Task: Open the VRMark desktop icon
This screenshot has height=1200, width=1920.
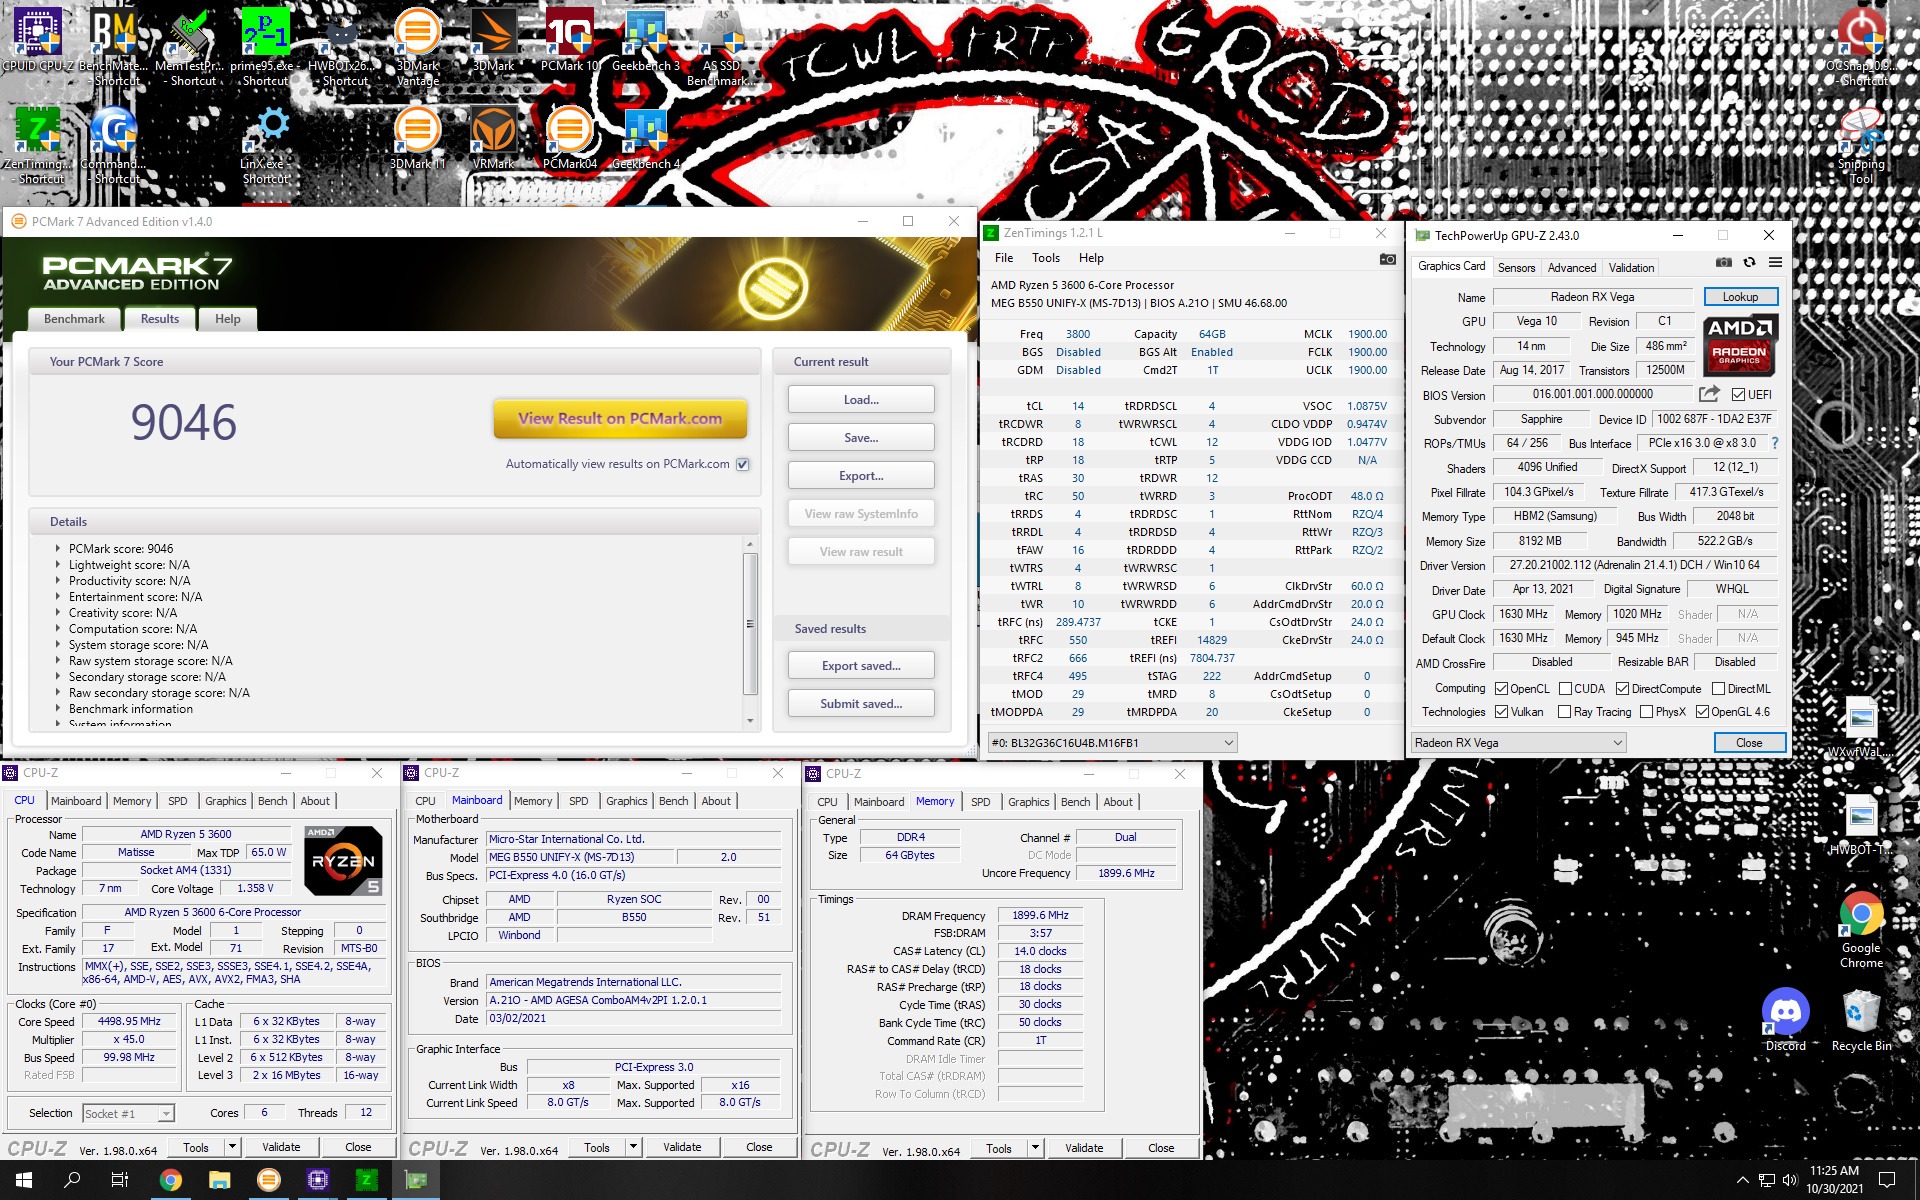Action: pos(494,138)
